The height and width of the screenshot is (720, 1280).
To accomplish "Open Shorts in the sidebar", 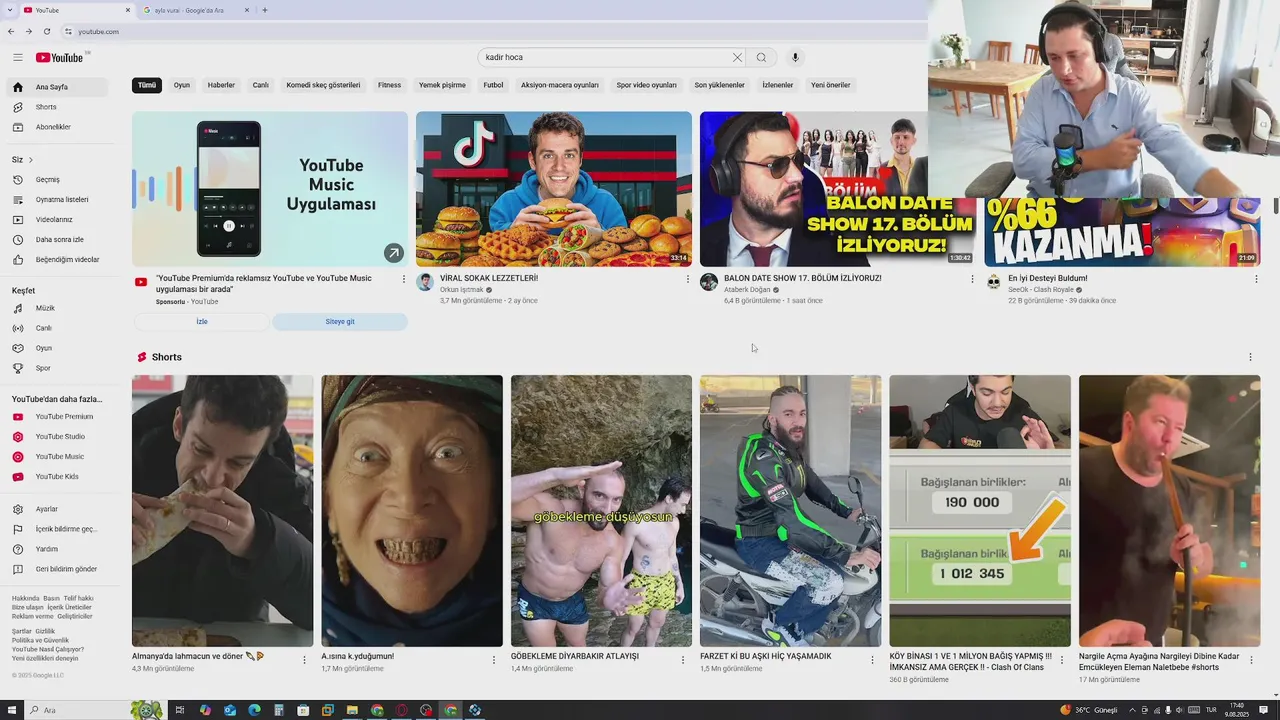I will [56, 107].
